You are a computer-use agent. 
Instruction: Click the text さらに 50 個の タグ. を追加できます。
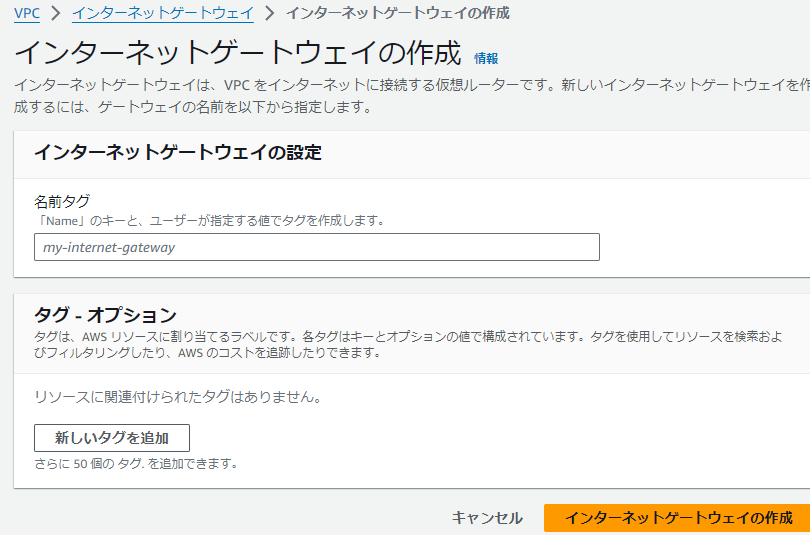tap(136, 464)
